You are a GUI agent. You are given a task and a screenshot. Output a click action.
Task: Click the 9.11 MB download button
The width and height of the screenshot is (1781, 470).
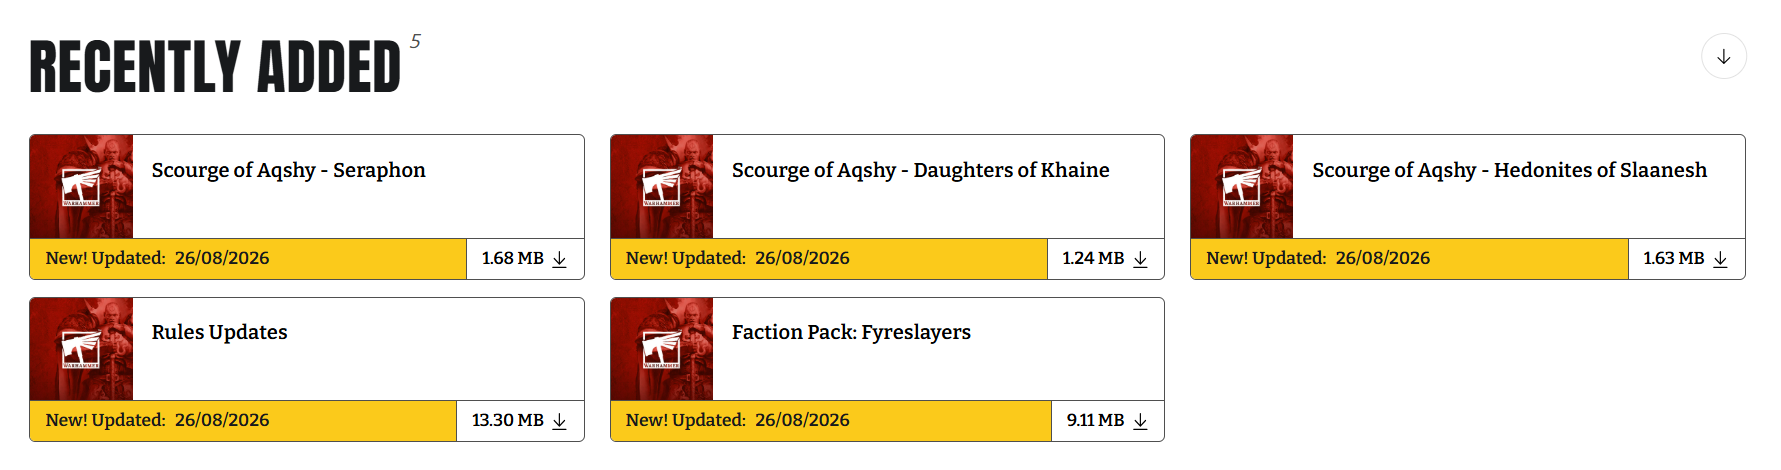coord(1108,421)
